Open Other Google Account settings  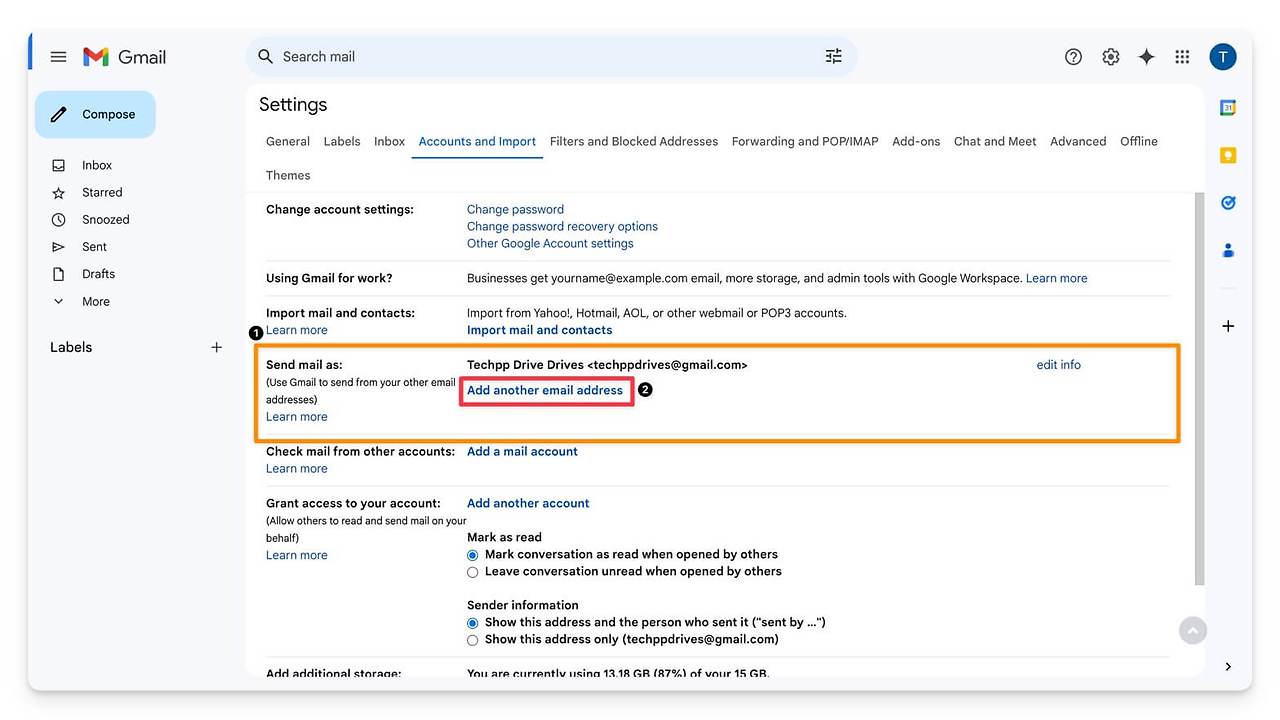(x=550, y=243)
